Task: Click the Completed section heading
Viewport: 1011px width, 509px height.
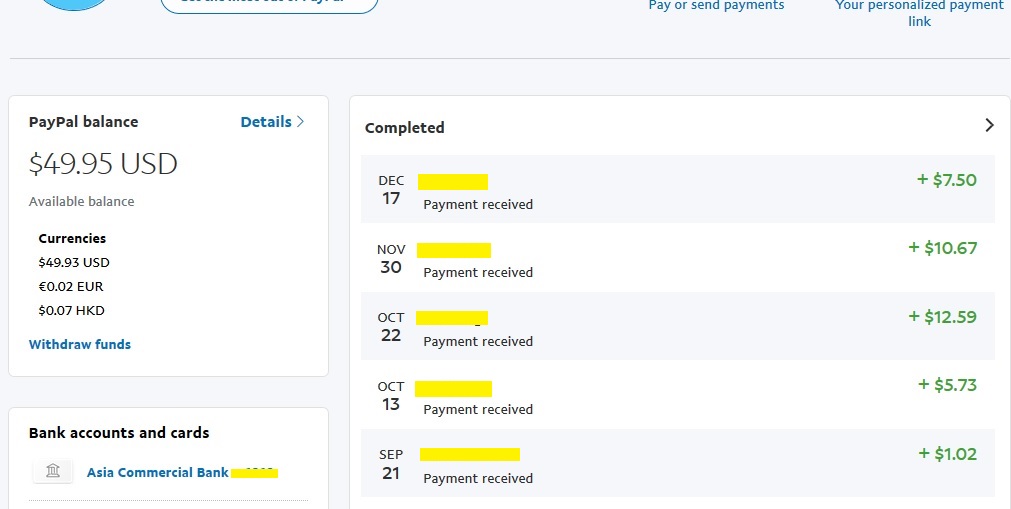Action: point(404,128)
